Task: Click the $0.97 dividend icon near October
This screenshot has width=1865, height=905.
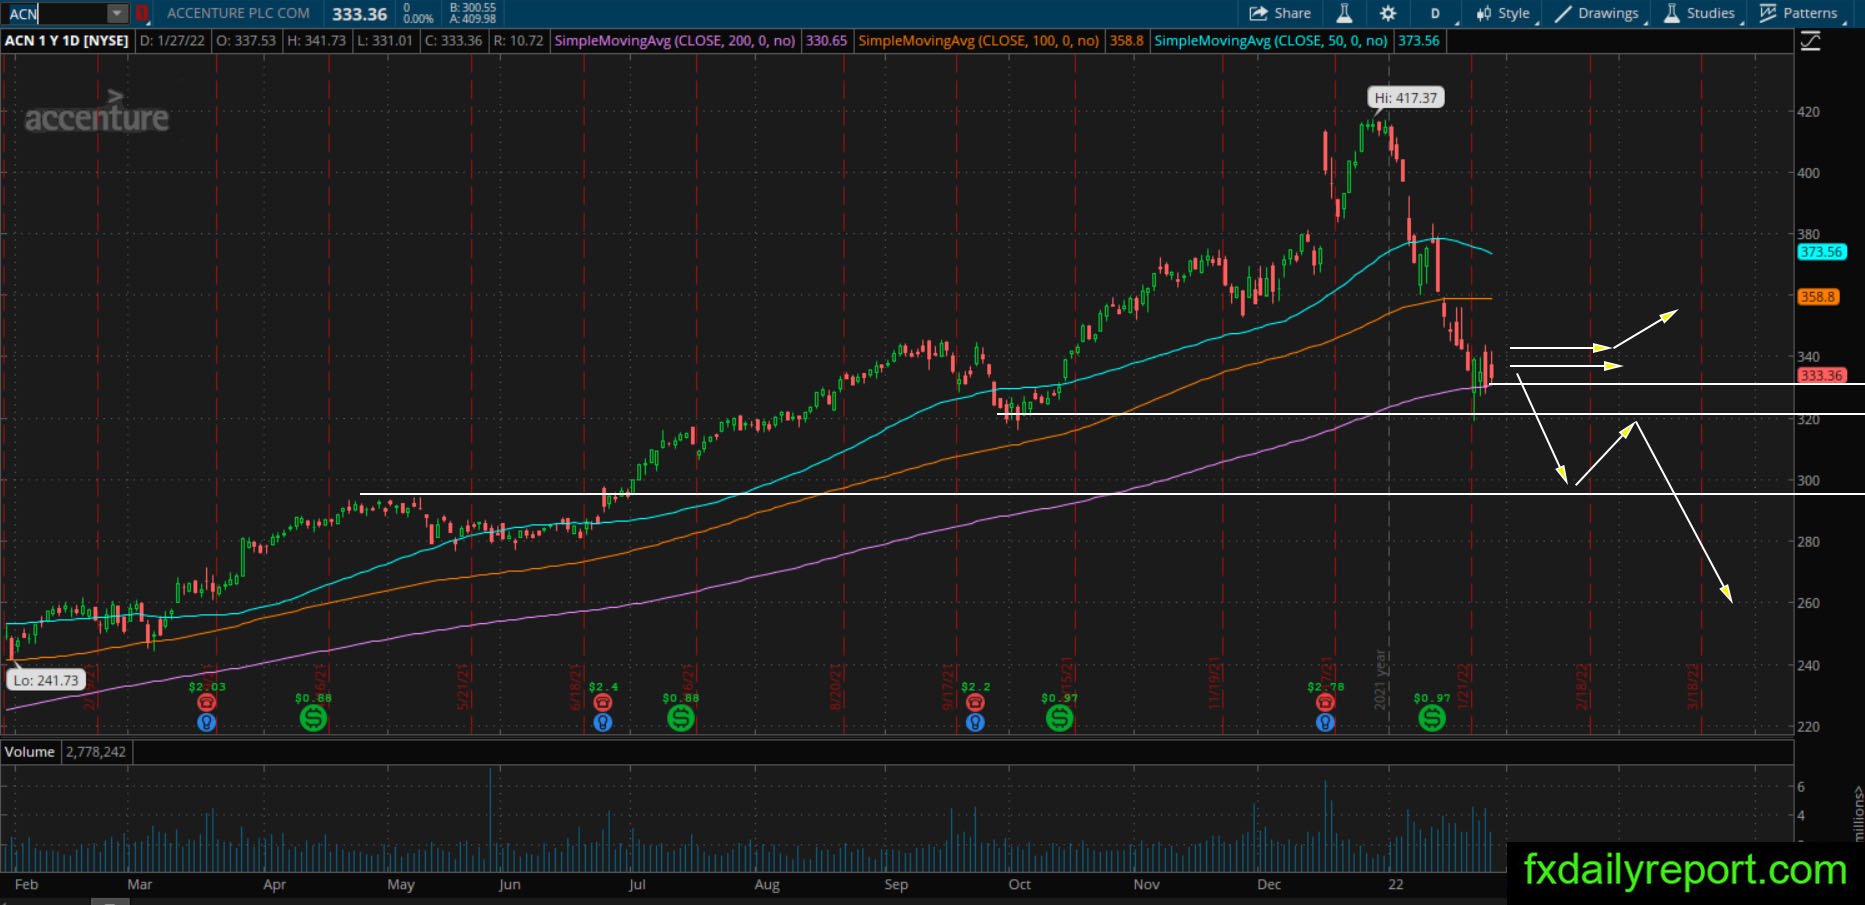Action: click(x=1059, y=717)
